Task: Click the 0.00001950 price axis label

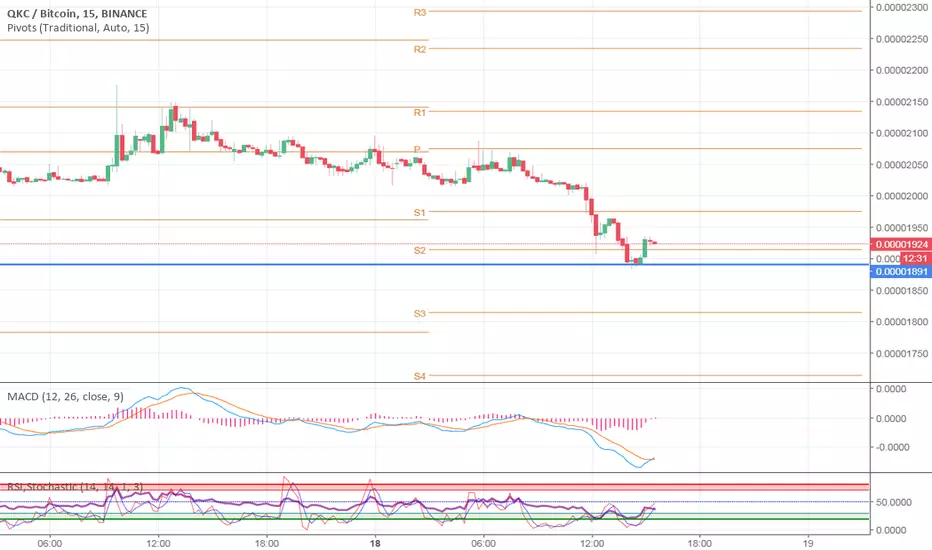Action: [x=902, y=228]
